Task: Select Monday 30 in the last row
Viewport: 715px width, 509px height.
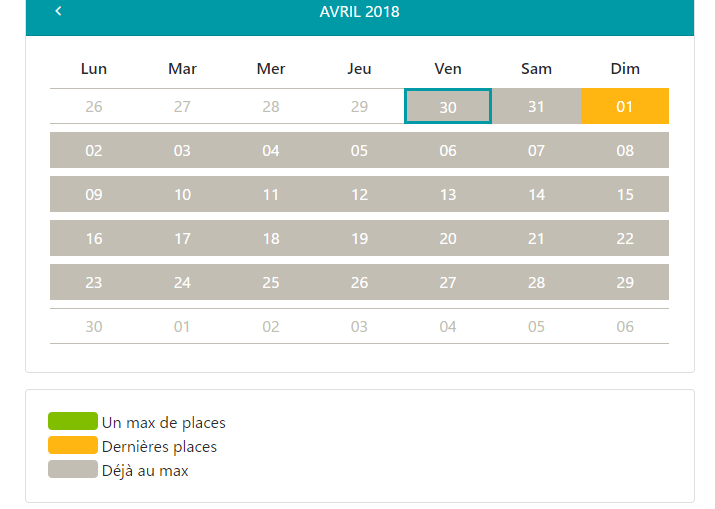Action: coord(94,326)
